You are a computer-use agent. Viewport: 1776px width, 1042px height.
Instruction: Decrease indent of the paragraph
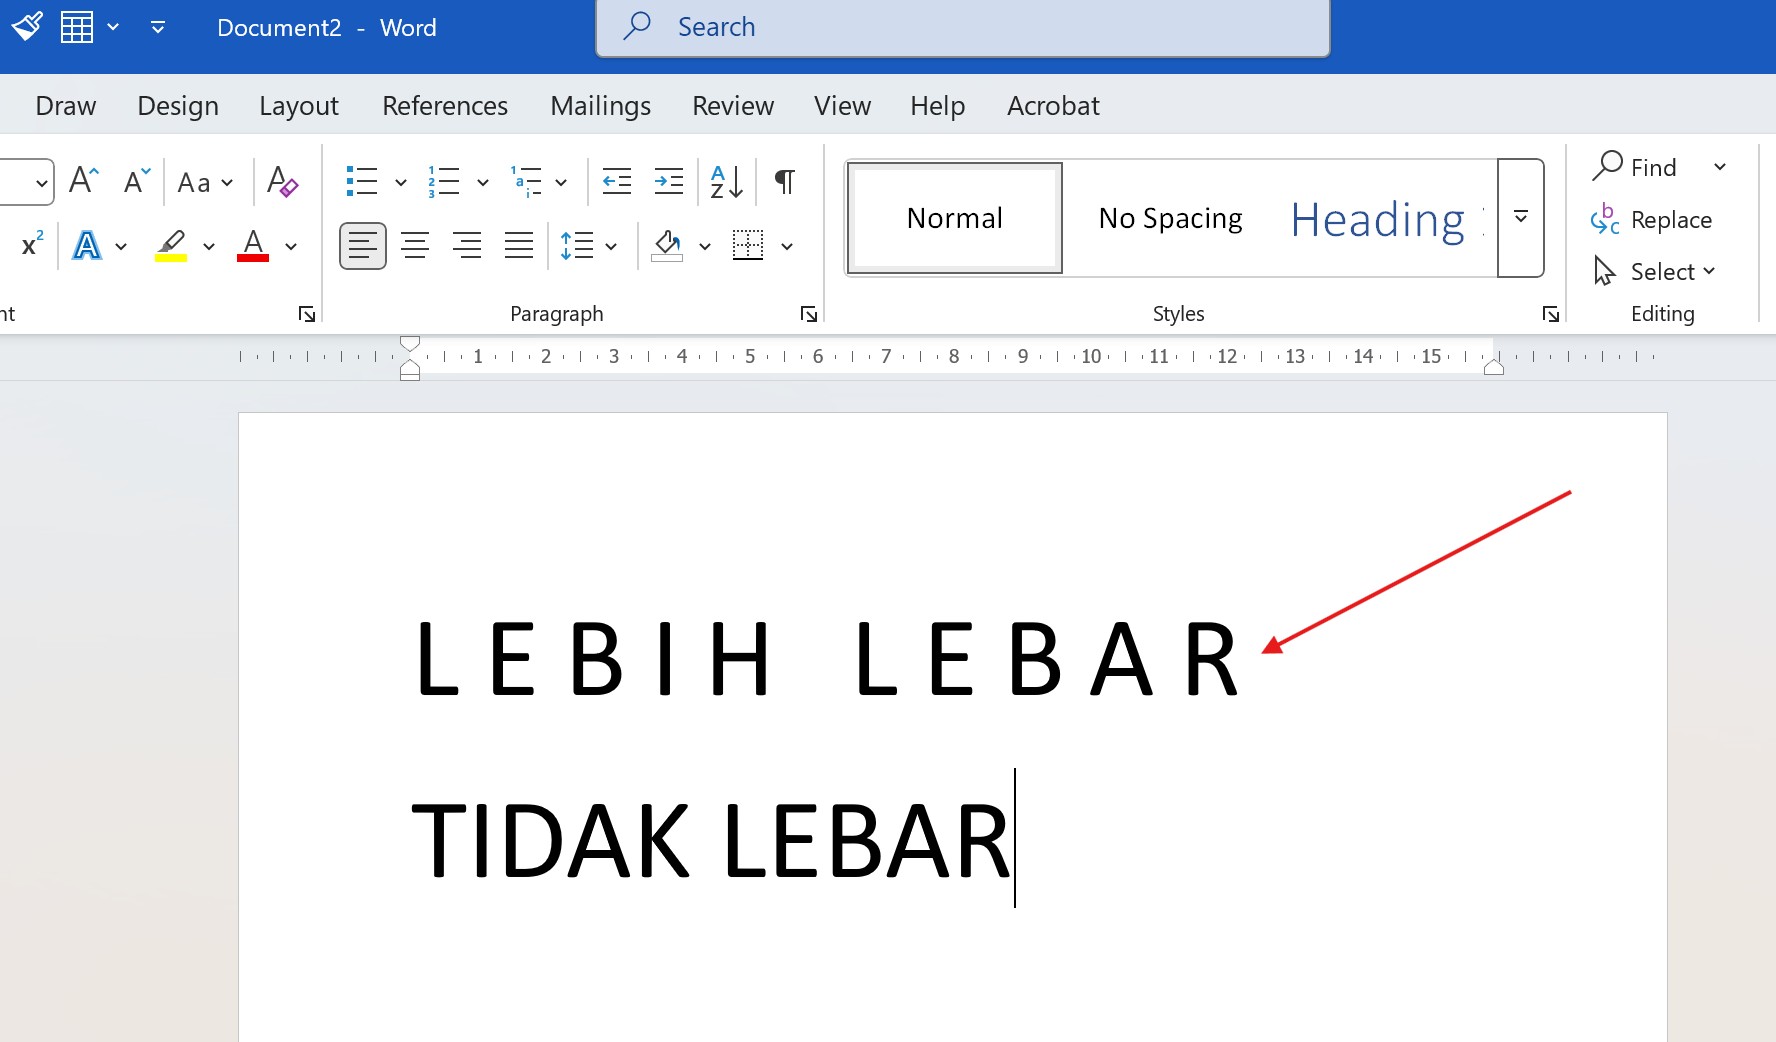point(617,181)
